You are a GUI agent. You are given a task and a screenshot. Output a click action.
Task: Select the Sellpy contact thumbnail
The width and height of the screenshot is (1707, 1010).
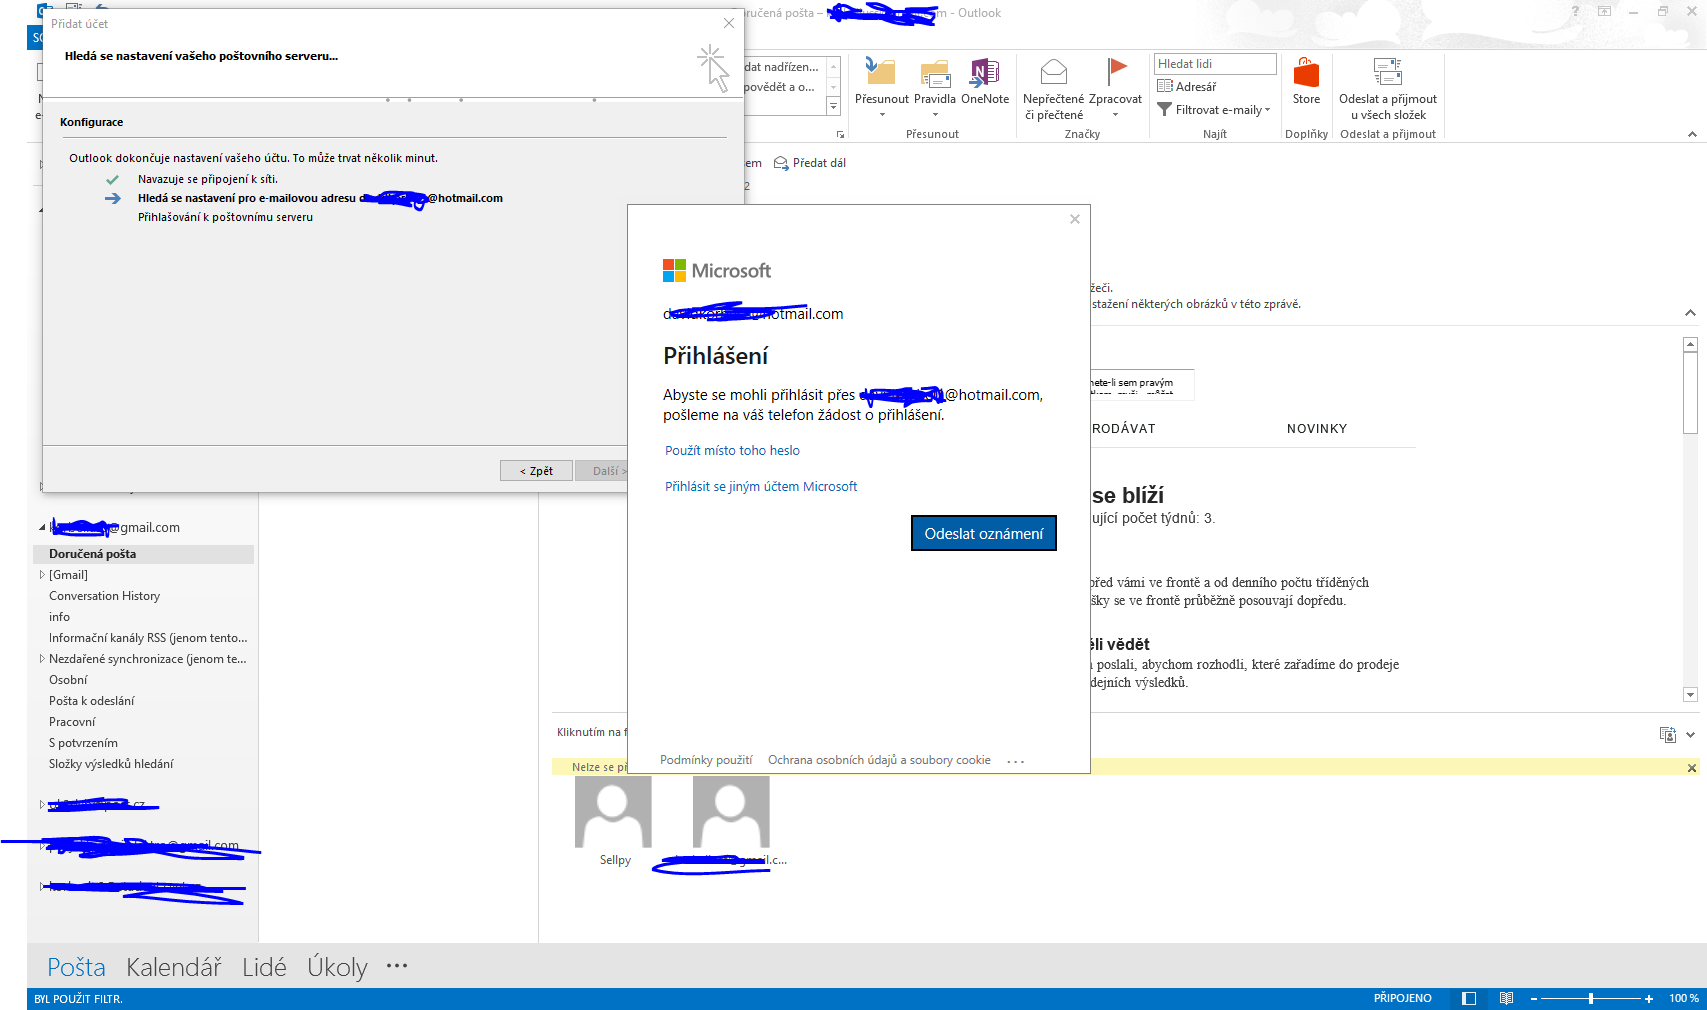click(613, 812)
